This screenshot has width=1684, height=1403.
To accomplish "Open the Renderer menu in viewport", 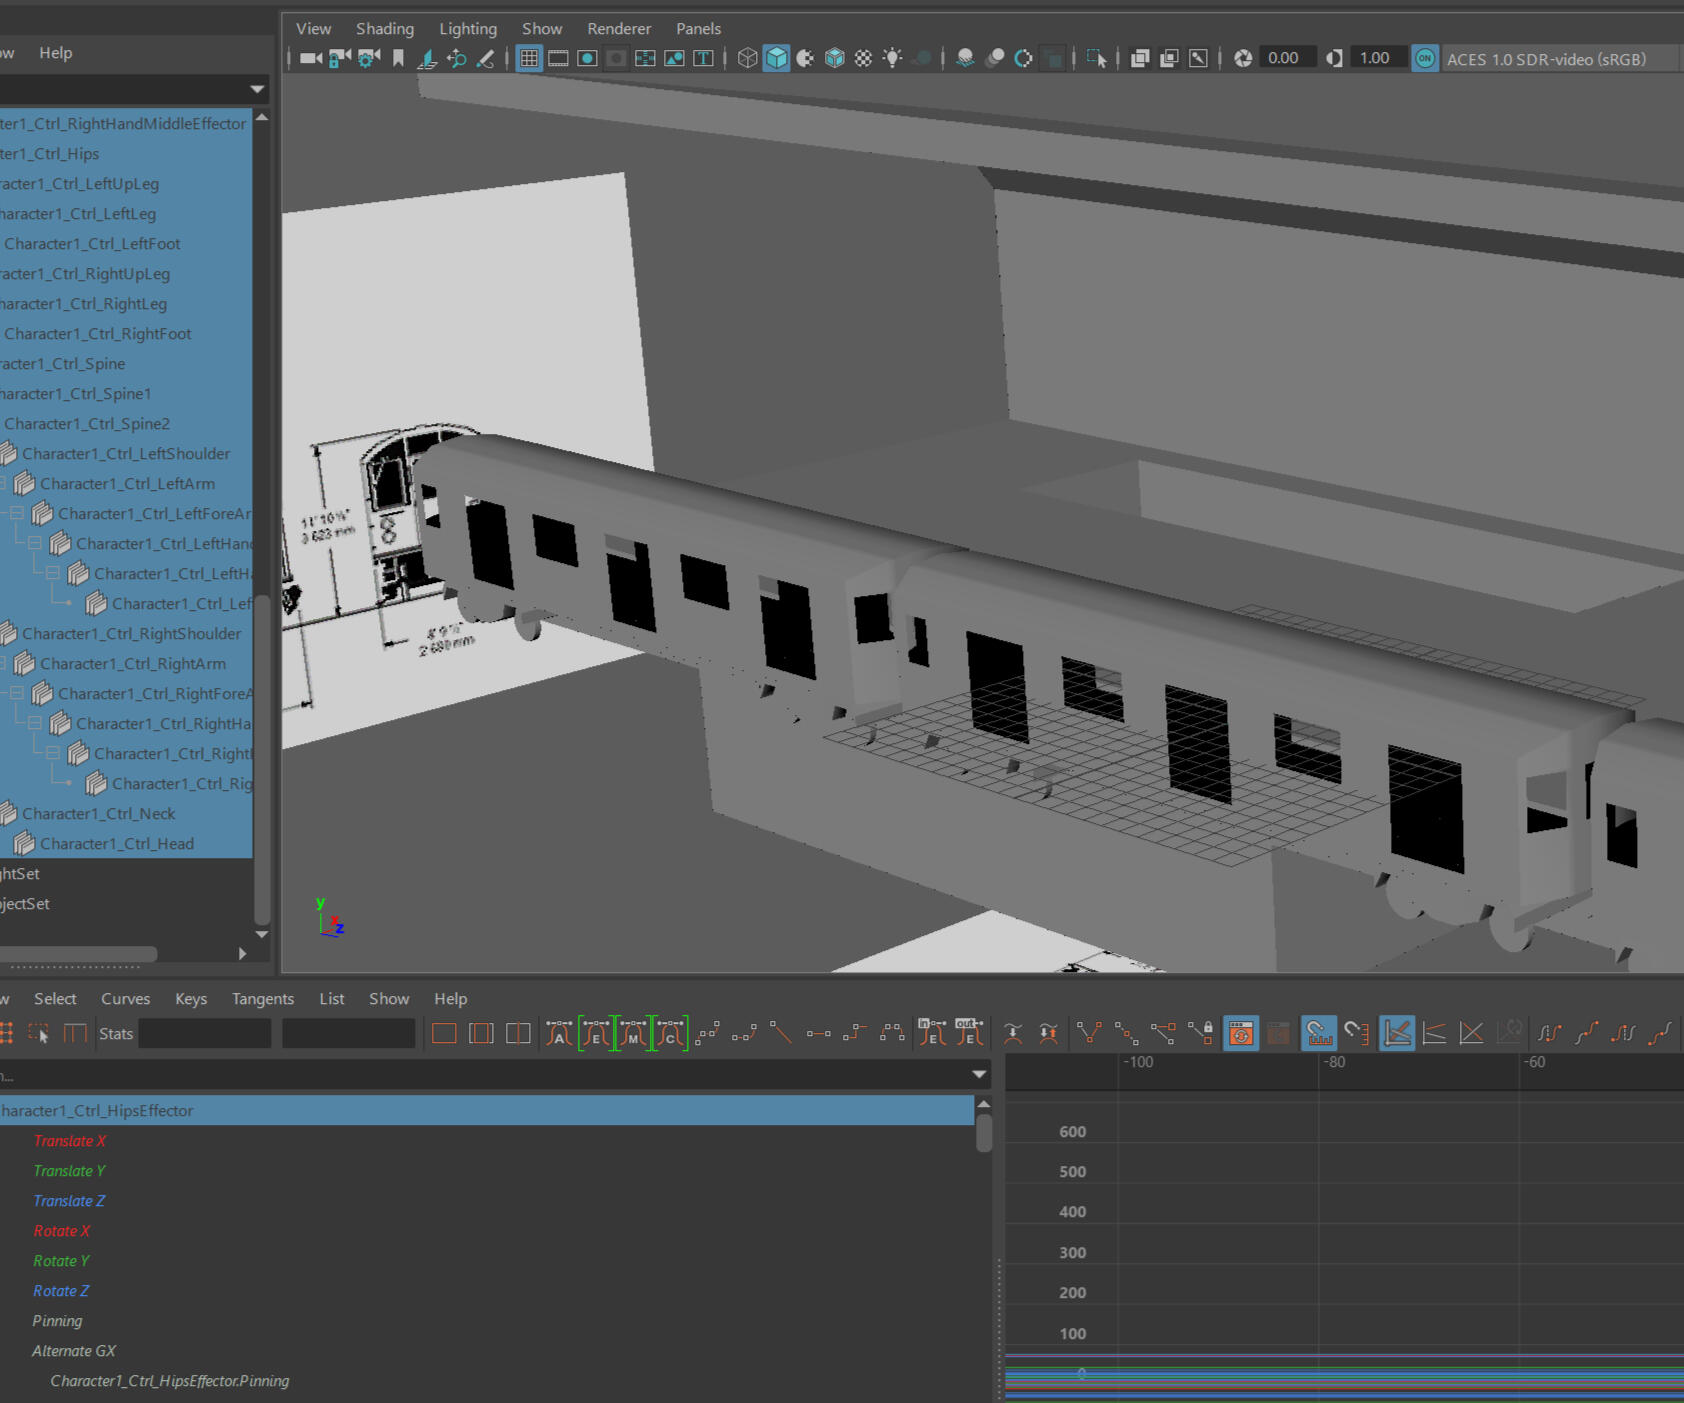I will click(618, 29).
